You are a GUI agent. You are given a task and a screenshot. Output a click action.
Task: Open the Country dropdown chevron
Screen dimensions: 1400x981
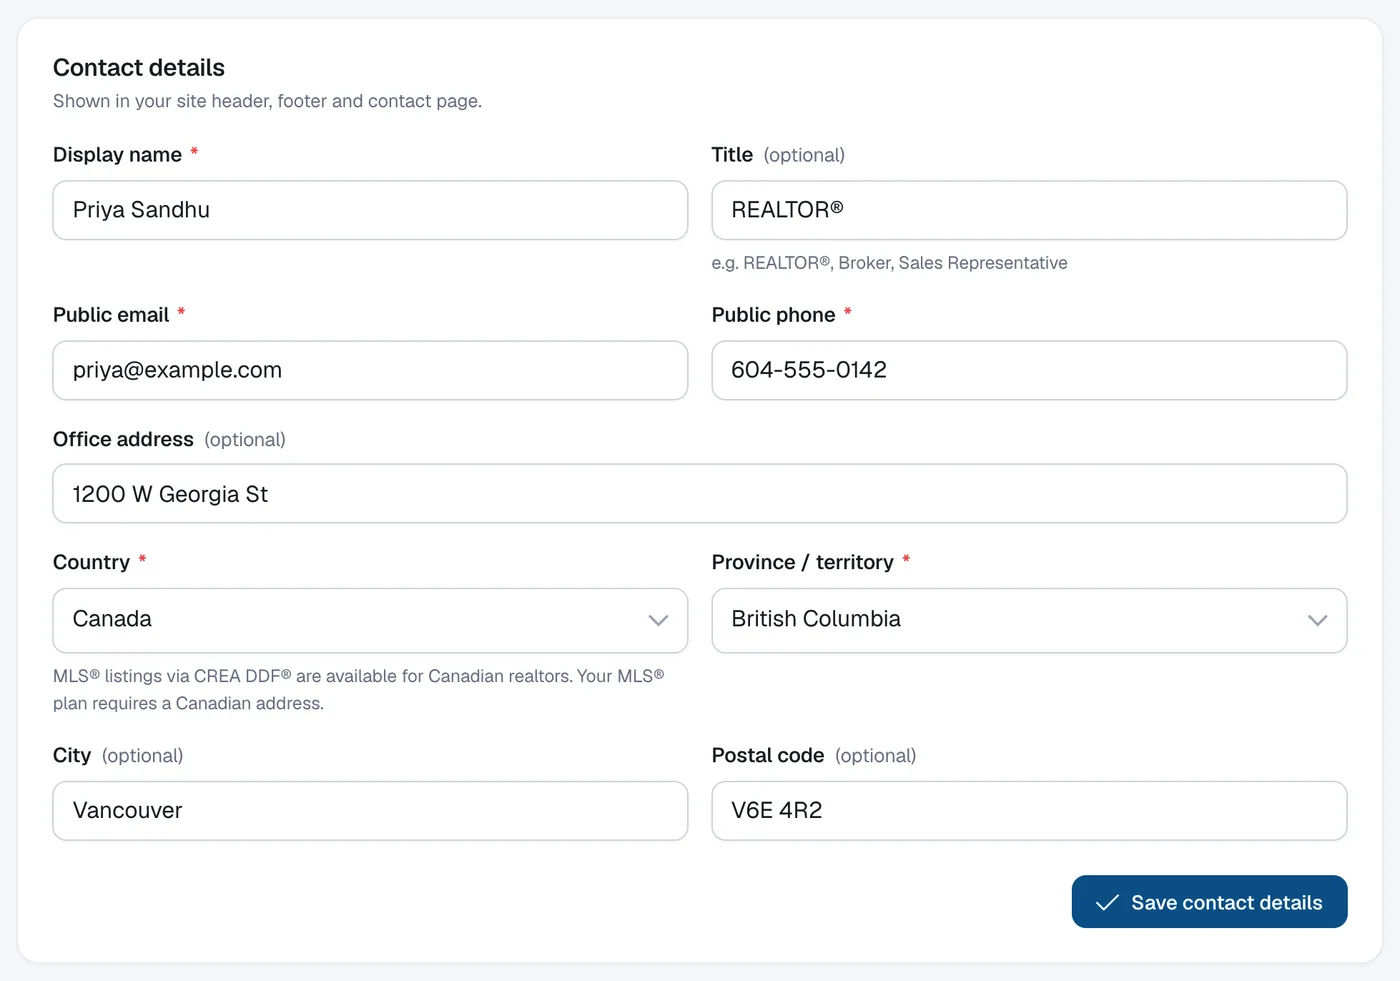pyautogui.click(x=658, y=620)
